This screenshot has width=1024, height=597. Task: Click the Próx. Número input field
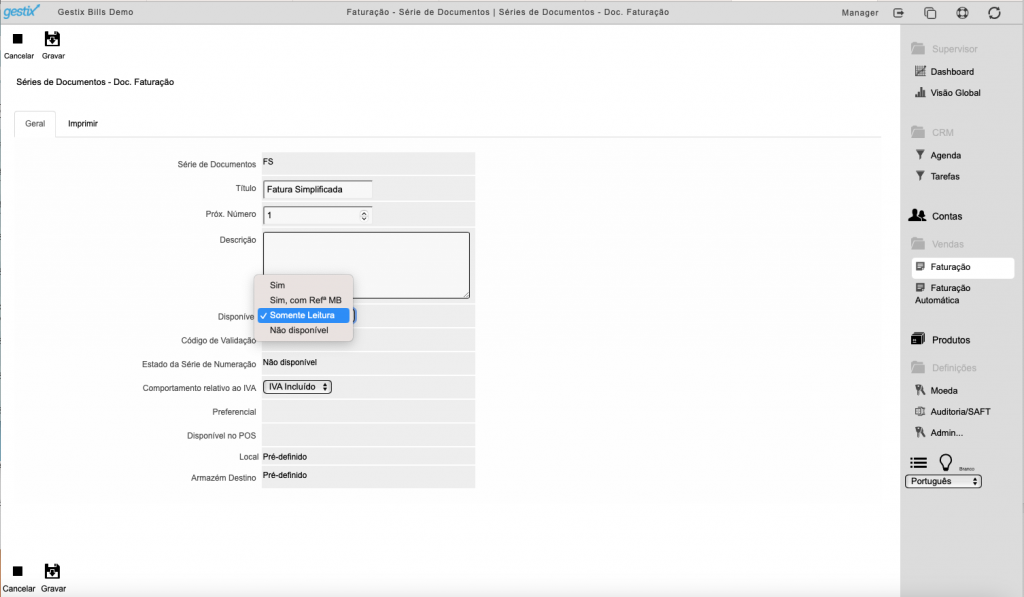[317, 216]
